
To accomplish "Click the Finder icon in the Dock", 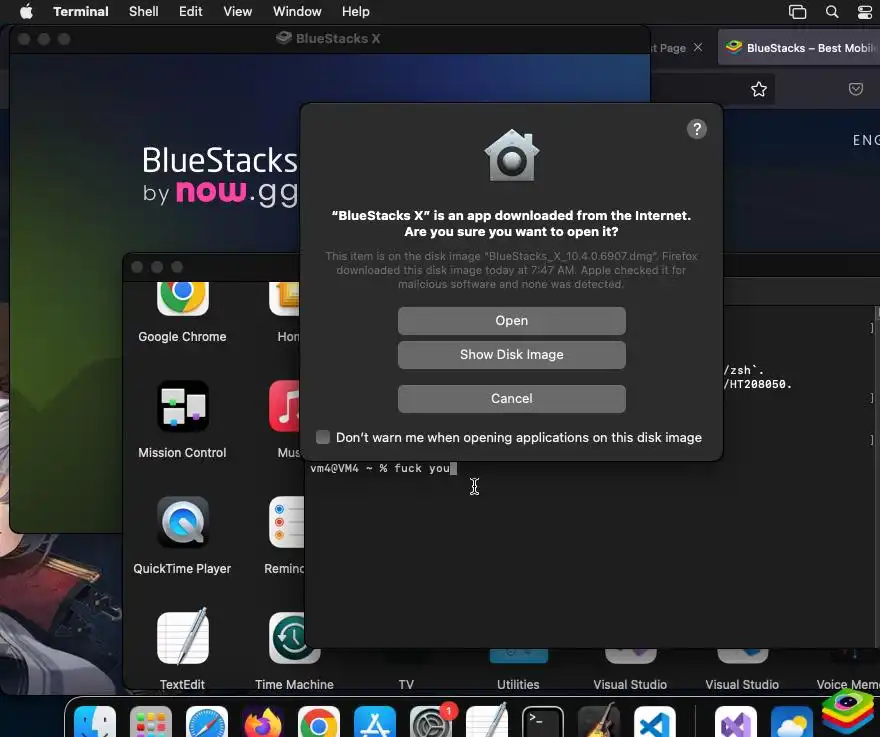I will pyautogui.click(x=95, y=723).
